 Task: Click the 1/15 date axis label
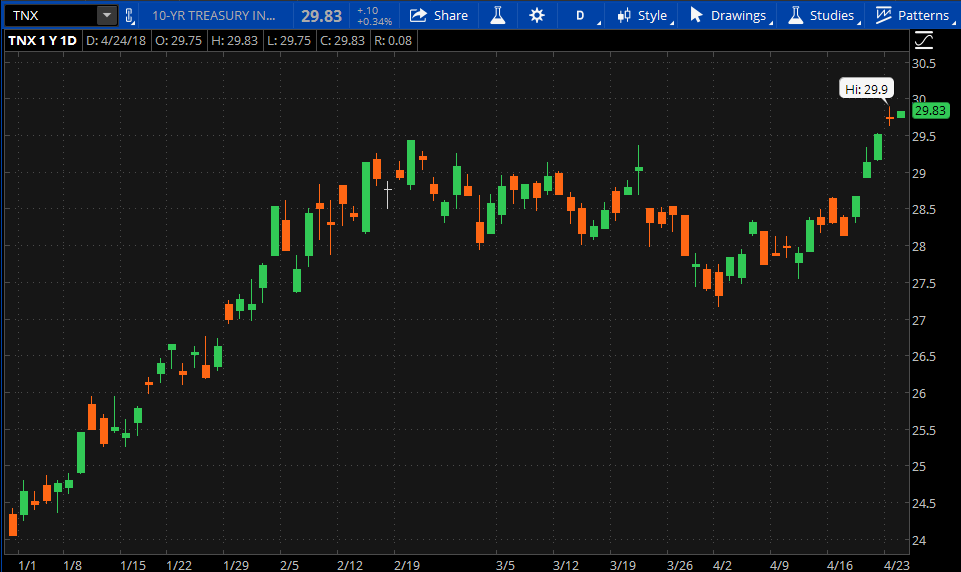(133, 565)
